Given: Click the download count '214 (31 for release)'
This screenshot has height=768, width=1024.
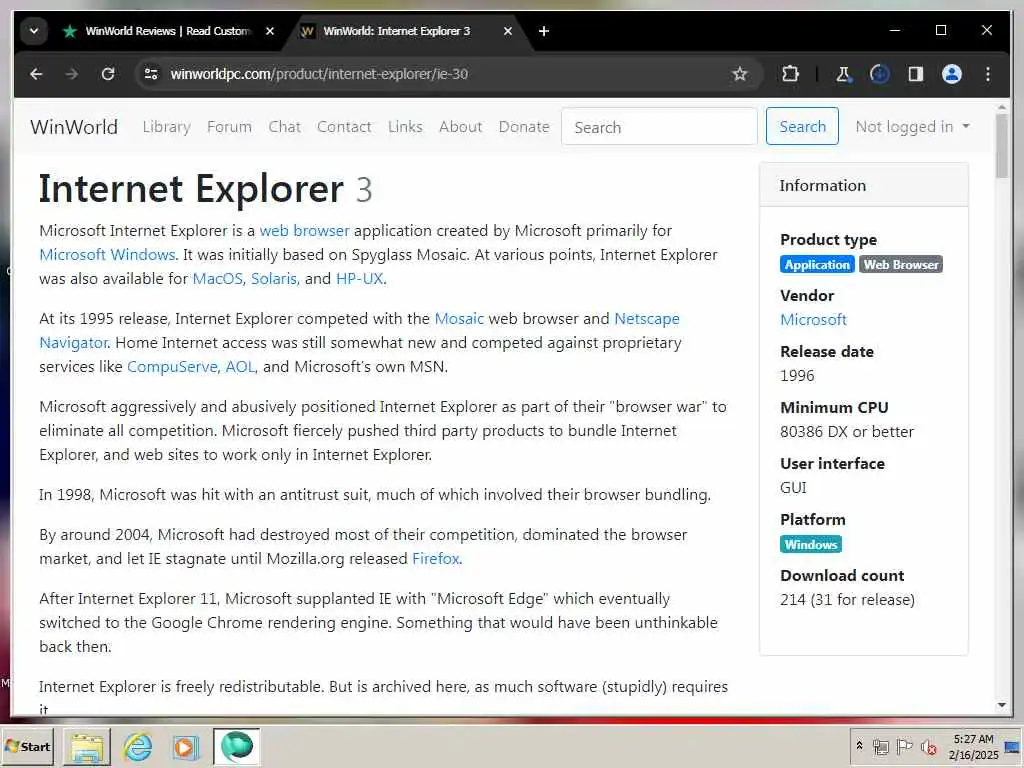Looking at the screenshot, I should (847, 600).
